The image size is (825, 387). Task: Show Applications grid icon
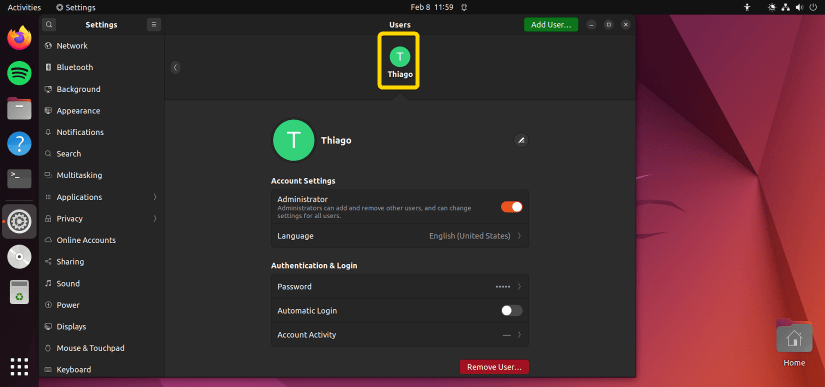19,366
